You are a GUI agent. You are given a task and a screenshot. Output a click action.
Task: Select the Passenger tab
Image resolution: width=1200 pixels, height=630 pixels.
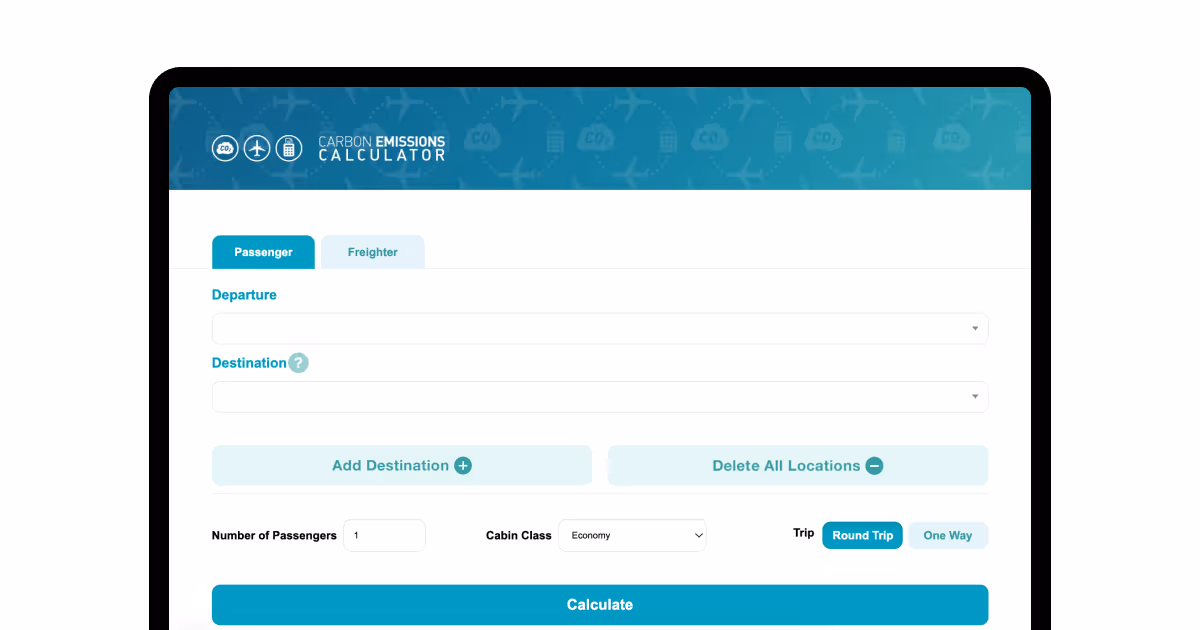point(263,252)
